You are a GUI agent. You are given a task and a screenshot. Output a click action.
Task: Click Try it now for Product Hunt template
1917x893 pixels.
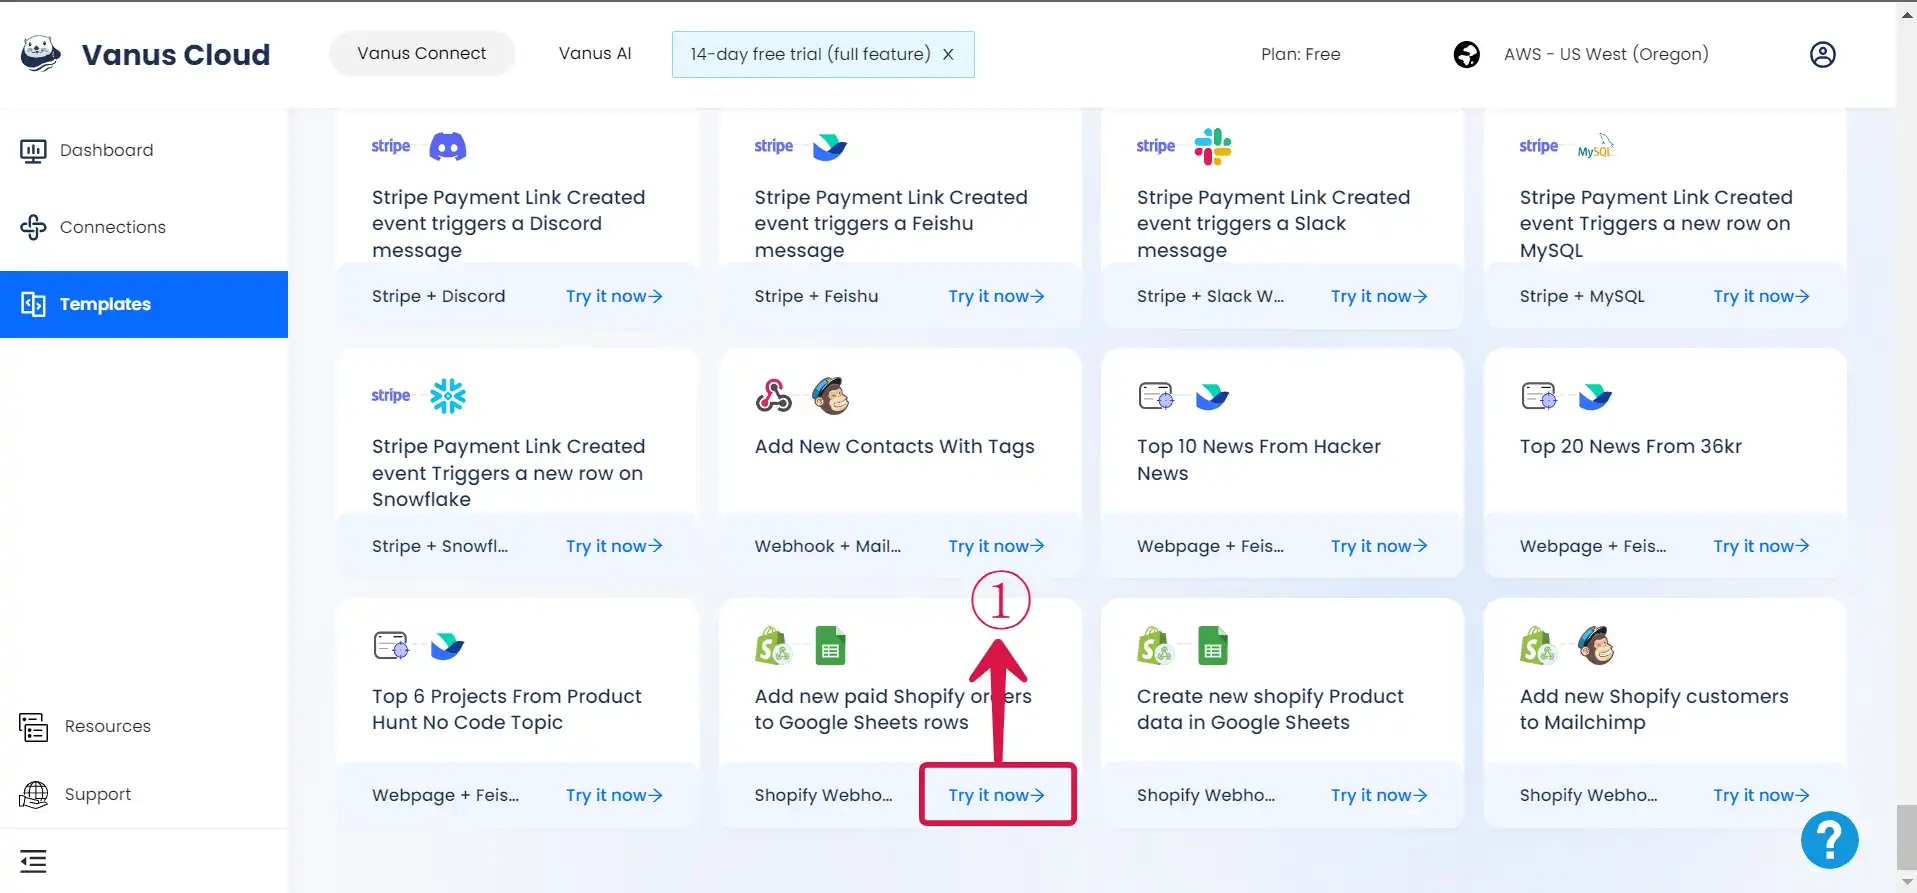pos(614,795)
